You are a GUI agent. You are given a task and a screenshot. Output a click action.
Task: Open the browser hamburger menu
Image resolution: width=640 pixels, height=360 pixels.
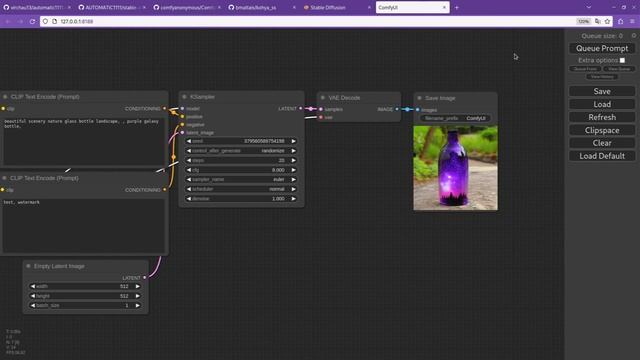pyautogui.click(x=632, y=21)
